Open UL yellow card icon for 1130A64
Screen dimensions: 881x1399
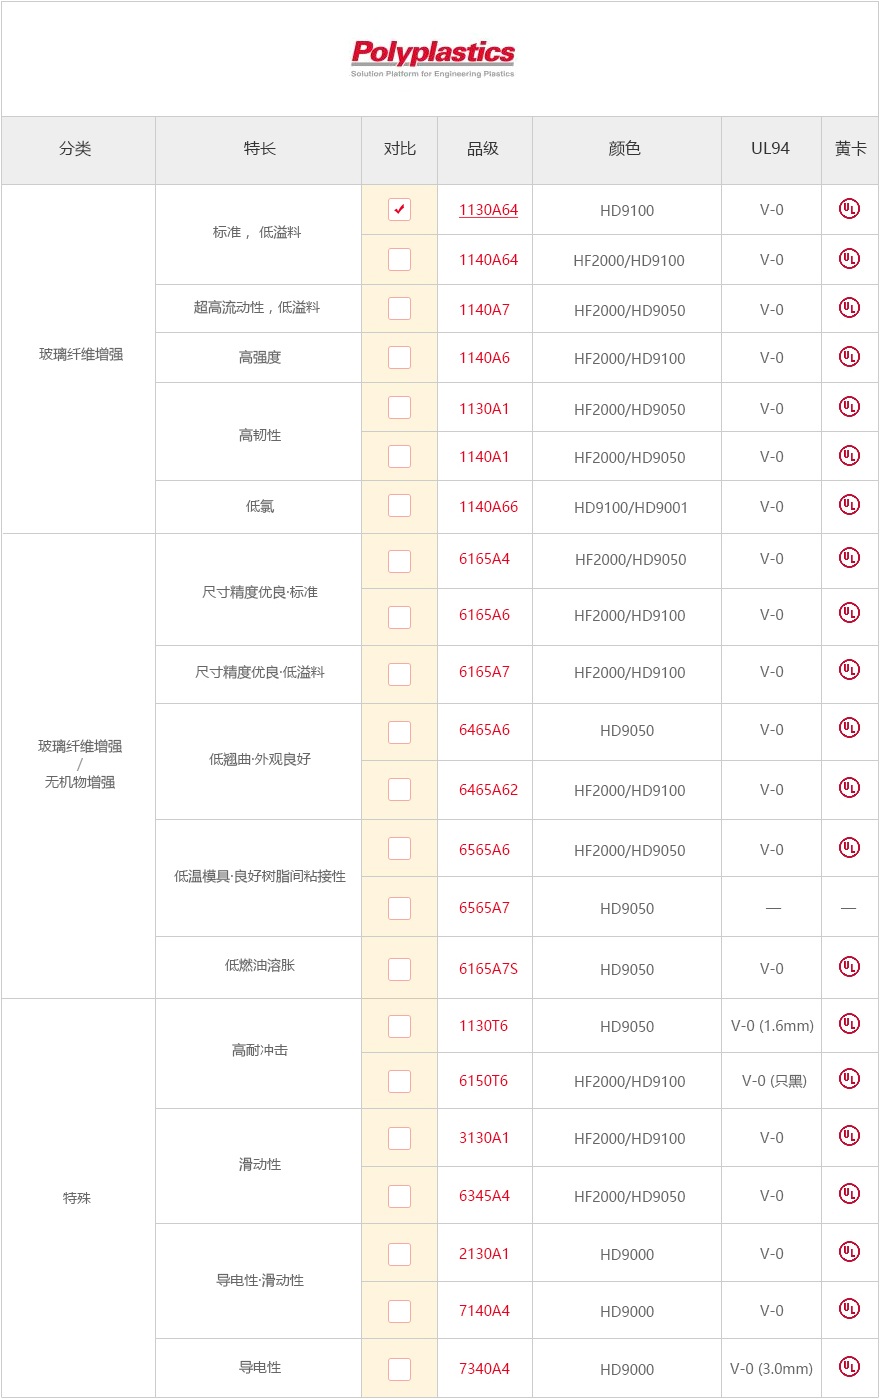pyautogui.click(x=849, y=209)
